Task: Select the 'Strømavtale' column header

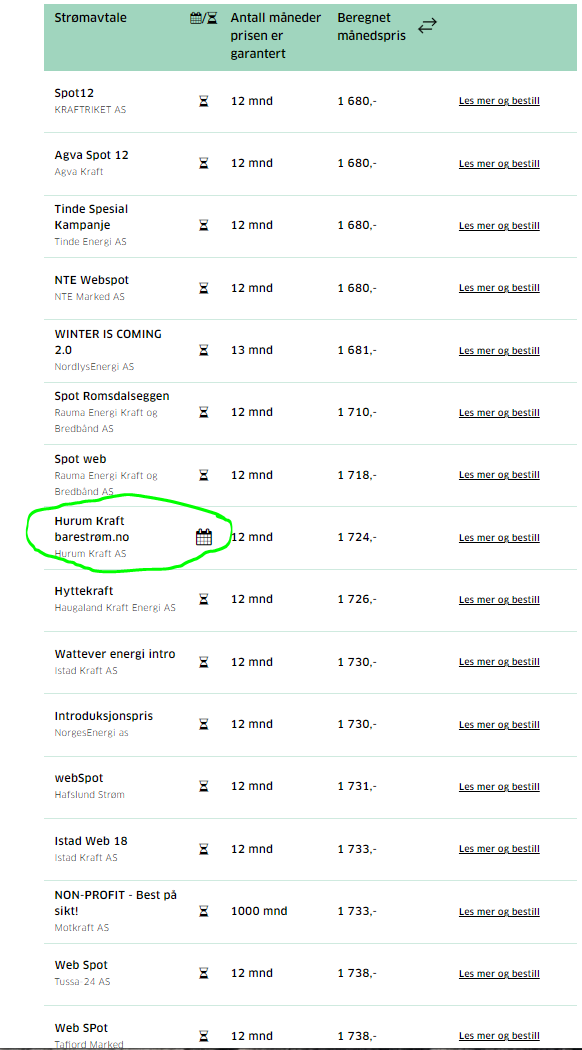Action: (90, 17)
